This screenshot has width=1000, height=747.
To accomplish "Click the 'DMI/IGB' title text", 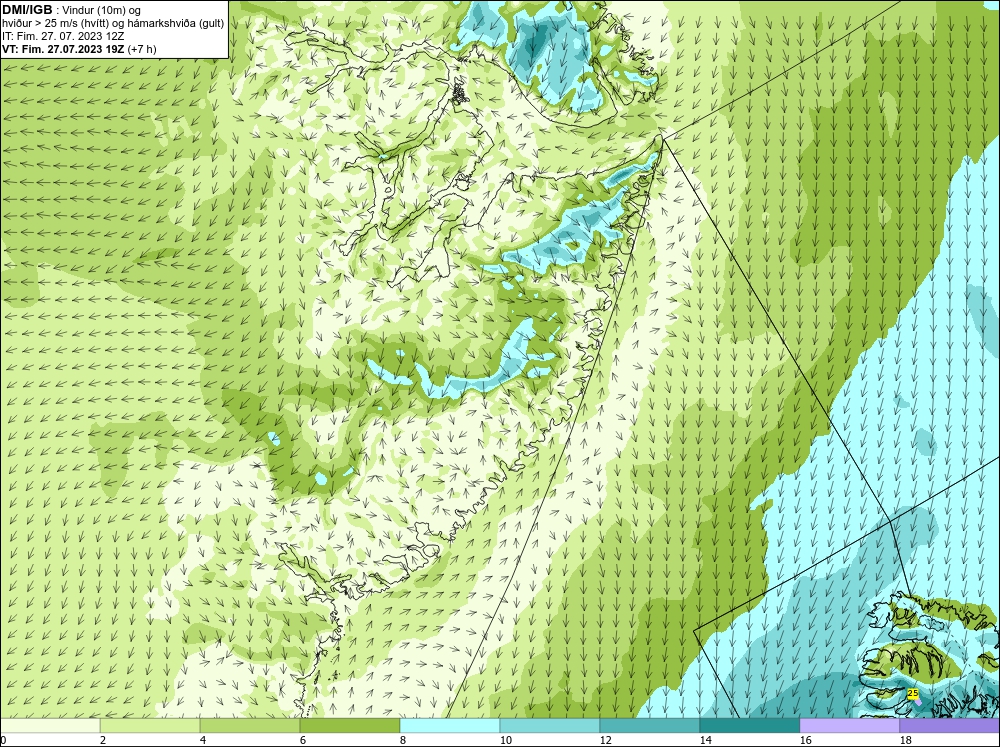I will [27, 10].
